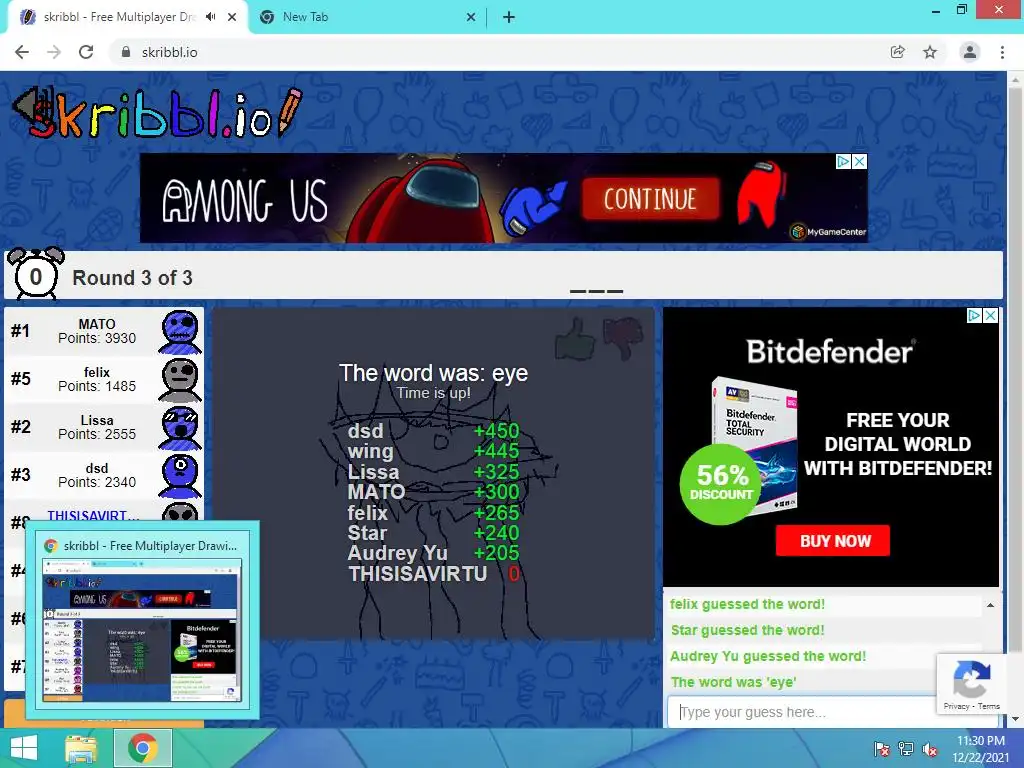Click chat message 'Star guessed the word!'
Screen dimensions: 1024x768
[x=747, y=630]
